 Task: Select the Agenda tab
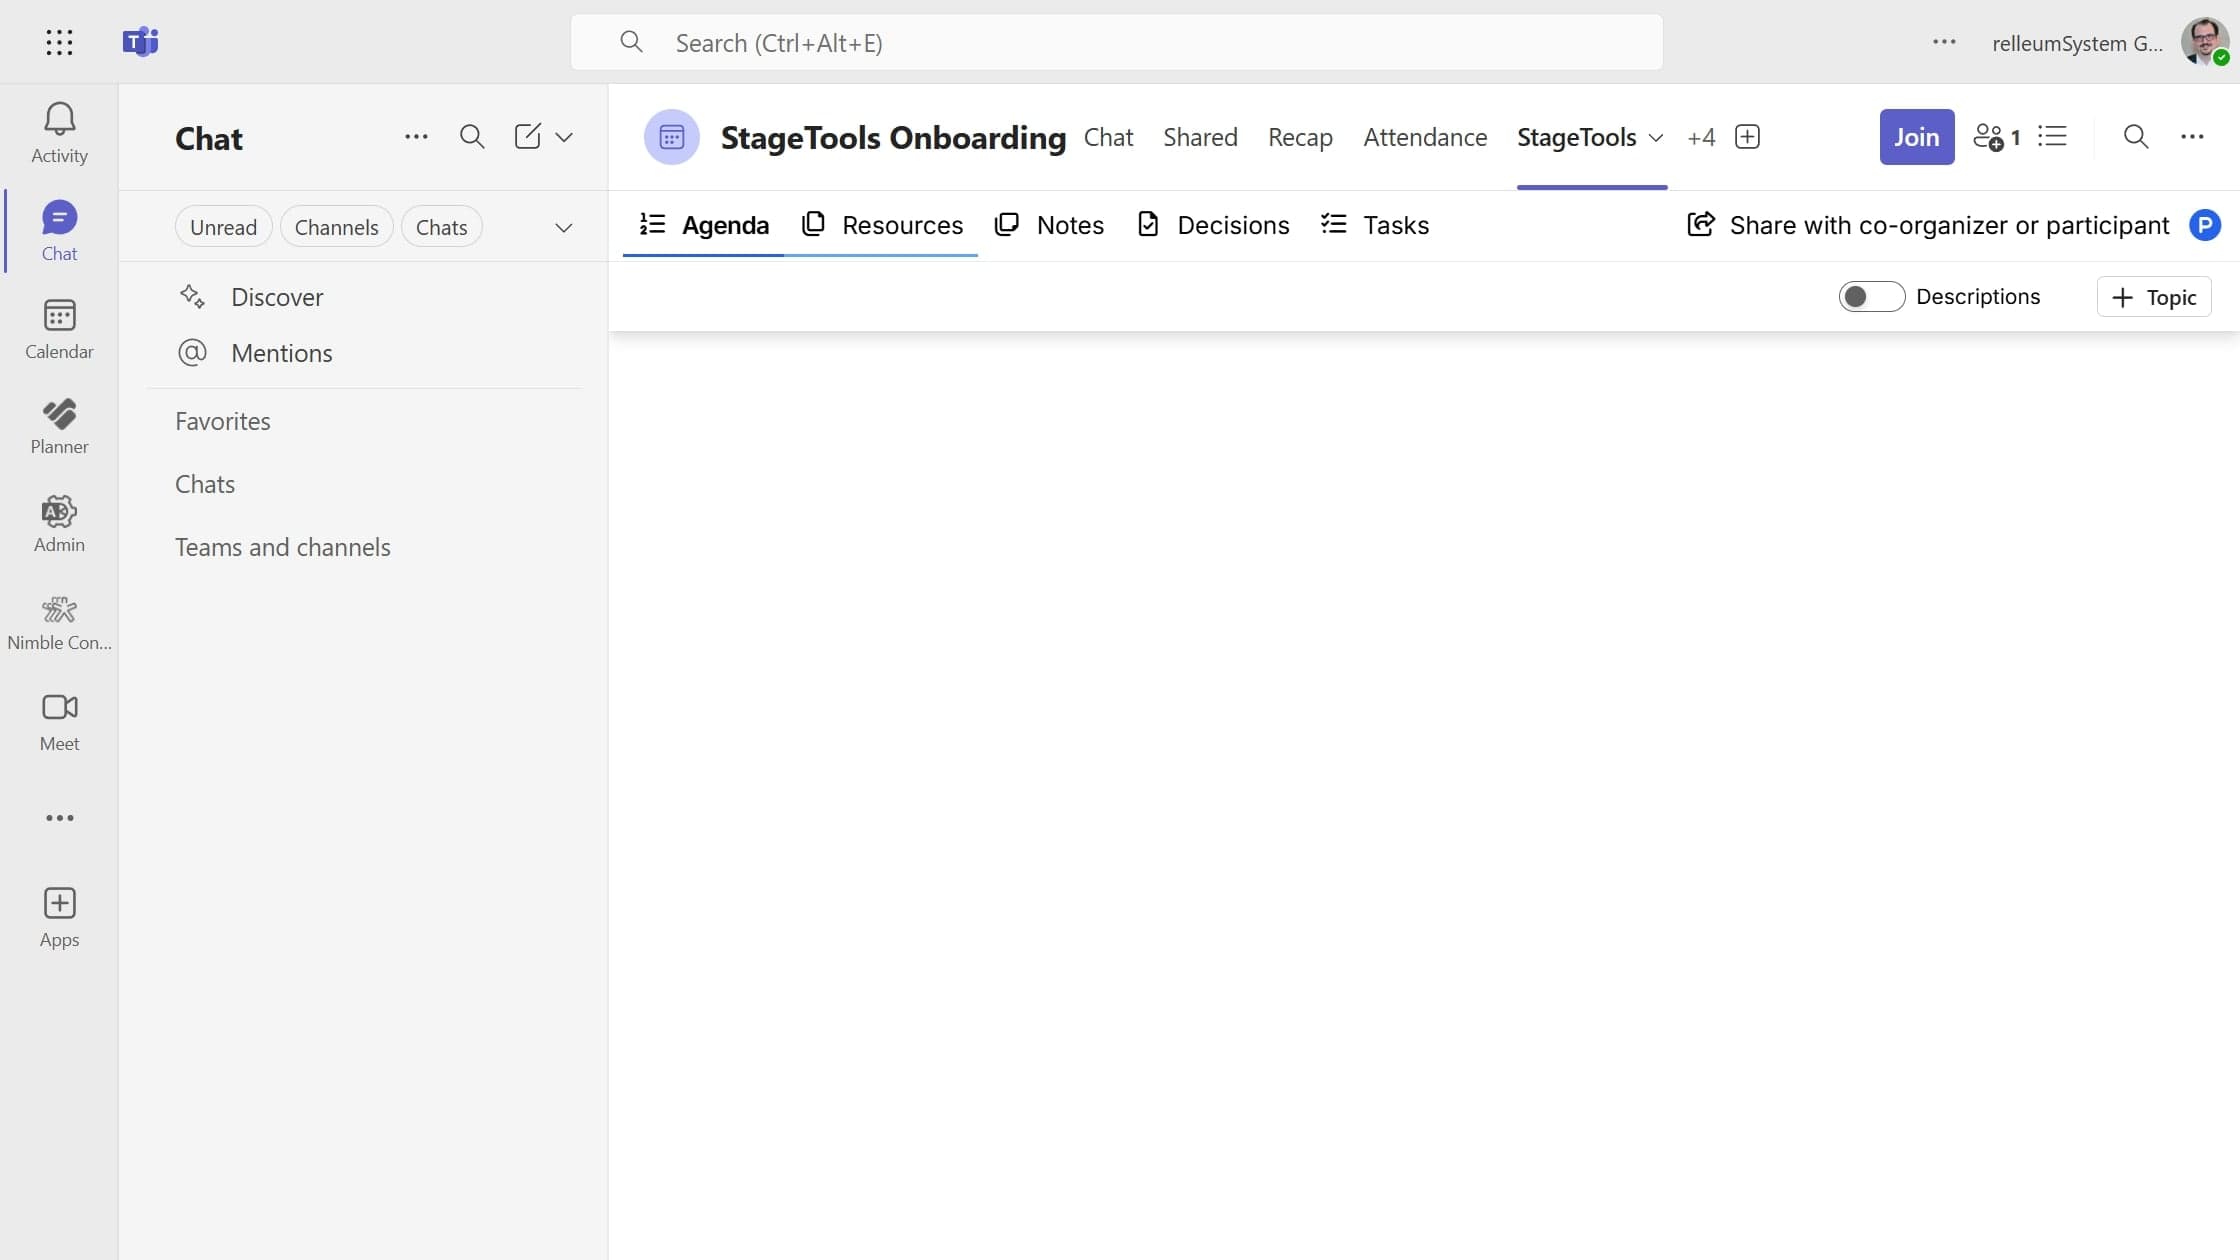[x=704, y=225]
